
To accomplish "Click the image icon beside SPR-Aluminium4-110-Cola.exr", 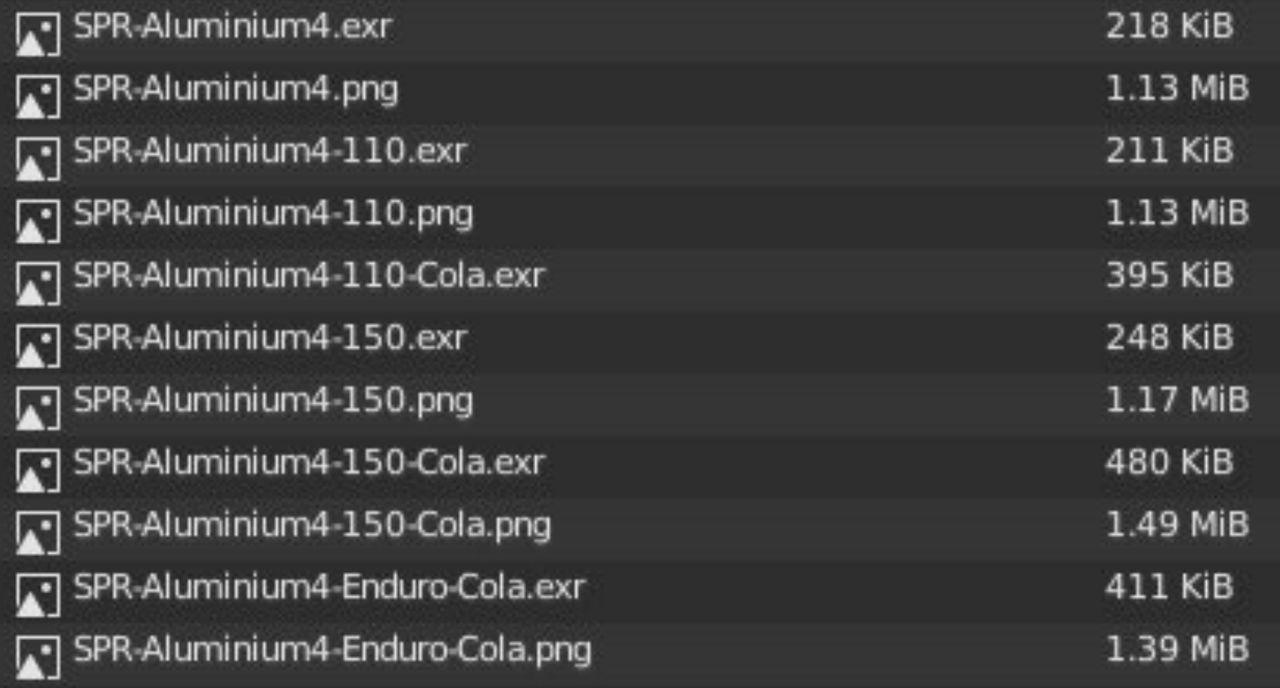I will (40, 278).
